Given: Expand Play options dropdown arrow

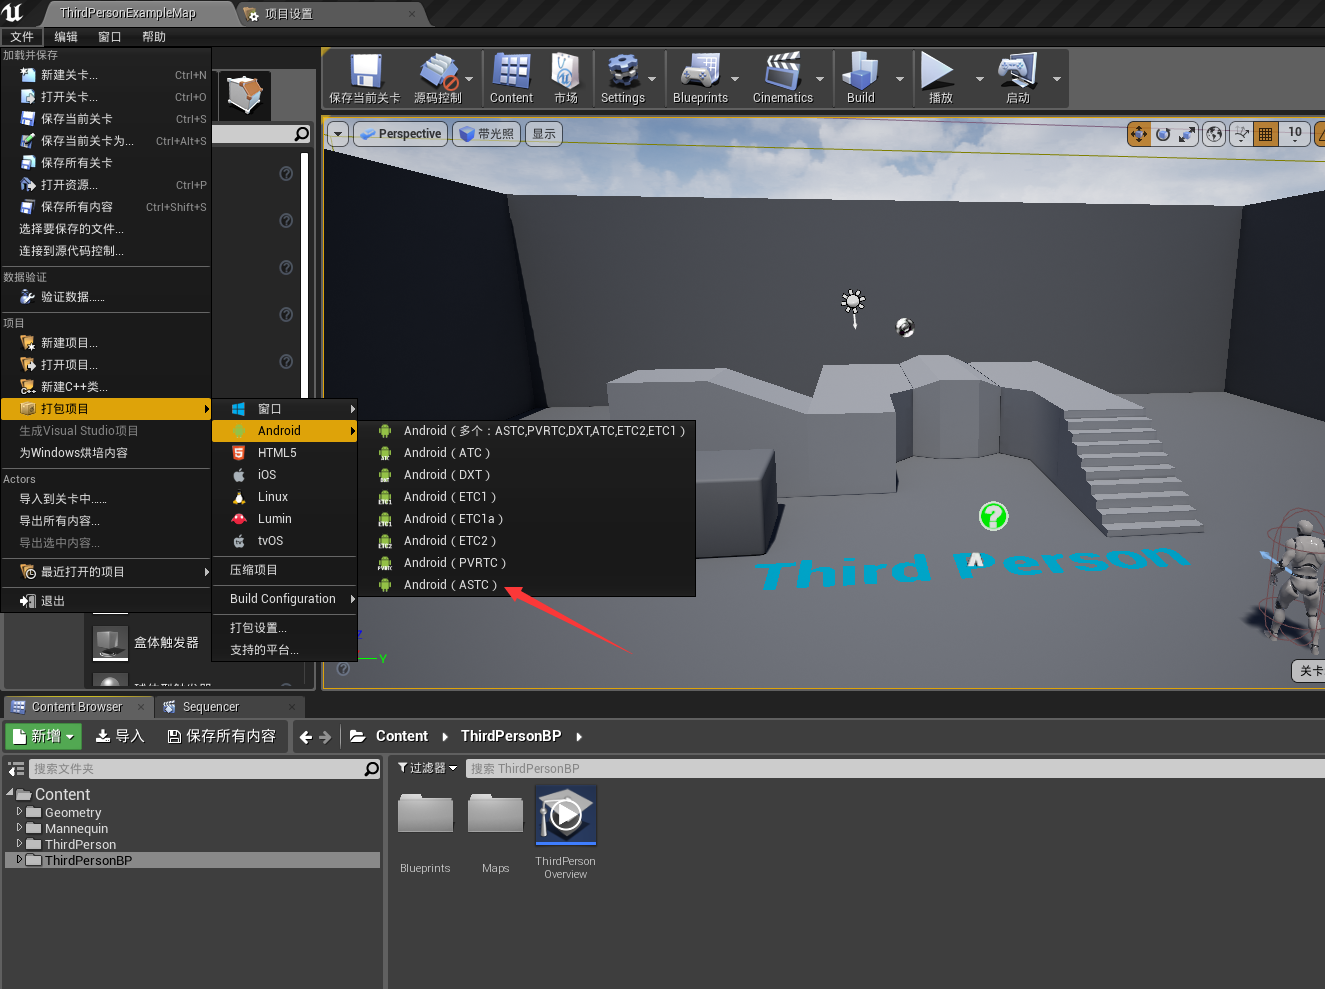Looking at the screenshot, I should coord(979,79).
